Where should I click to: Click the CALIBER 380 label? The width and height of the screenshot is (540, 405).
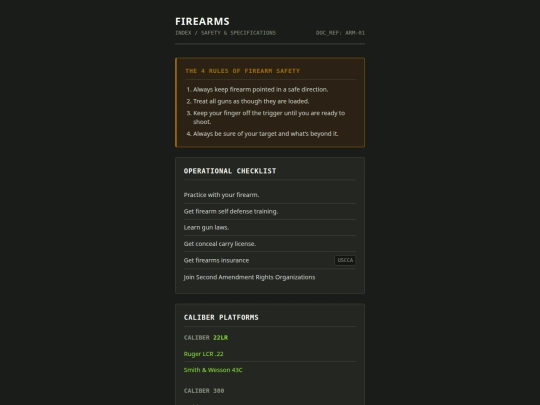click(204, 391)
